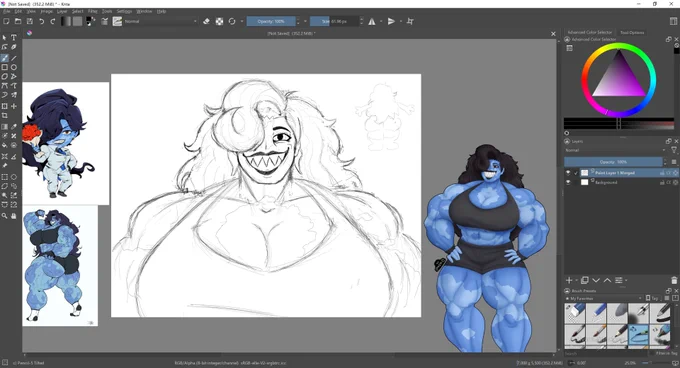Select the Color Sampler eyedropper tool
This screenshot has width=680, height=368.
pos(14,127)
